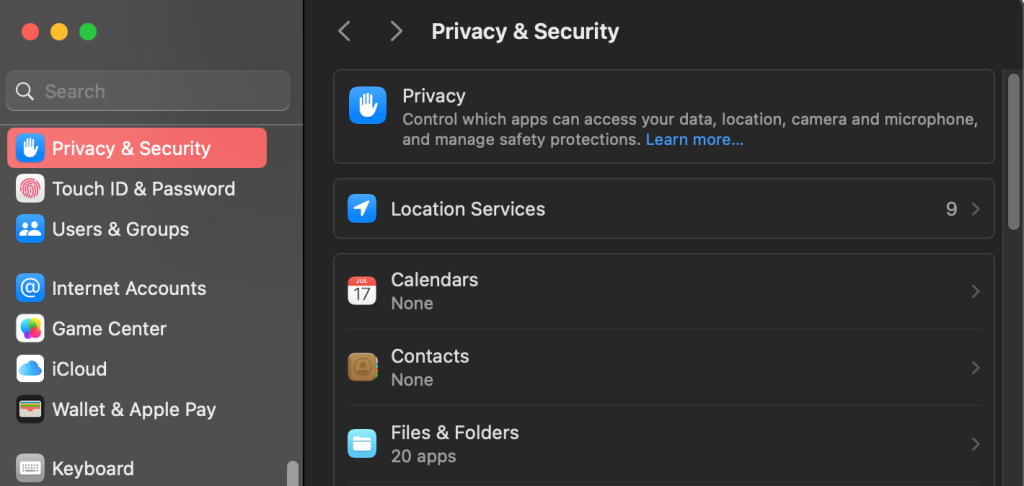Screen dimensions: 1024x486
Task: Click the Contacts book icon
Action: [362, 367]
